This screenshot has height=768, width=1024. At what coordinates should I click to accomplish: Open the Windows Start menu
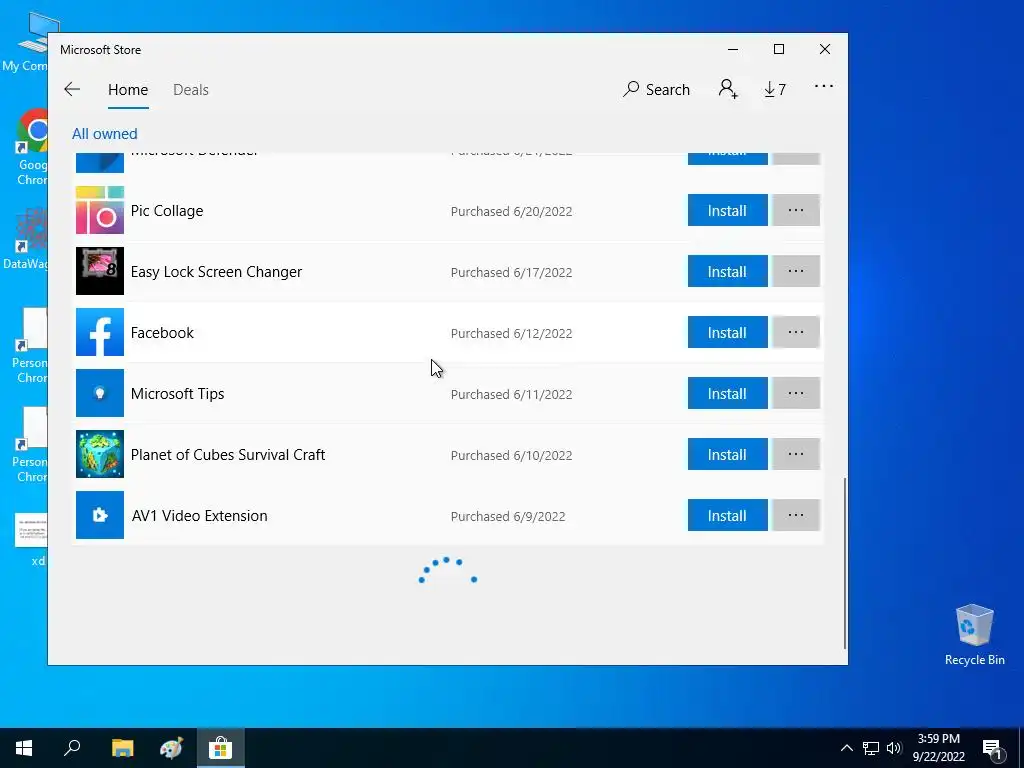24,748
